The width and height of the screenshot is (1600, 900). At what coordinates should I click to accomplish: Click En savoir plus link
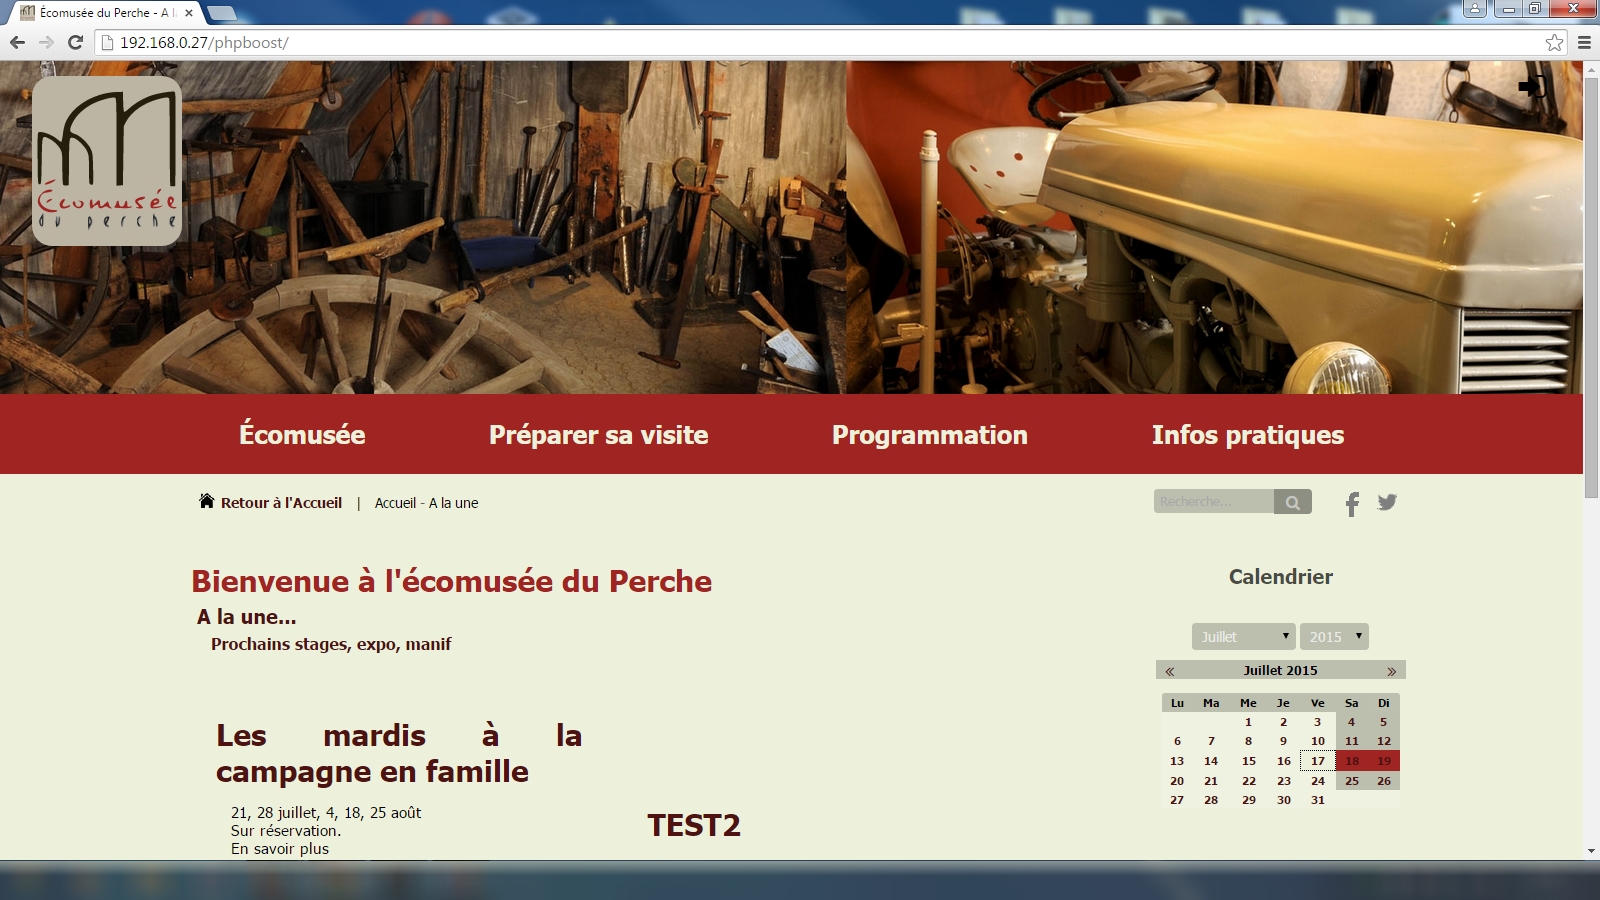click(280, 849)
